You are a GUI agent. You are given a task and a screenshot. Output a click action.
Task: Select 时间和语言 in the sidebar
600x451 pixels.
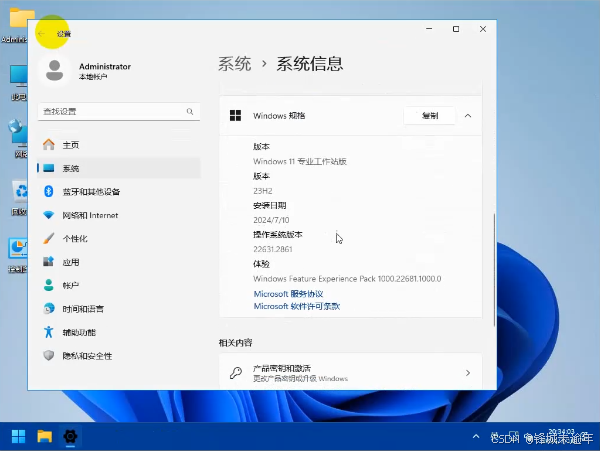click(119, 308)
